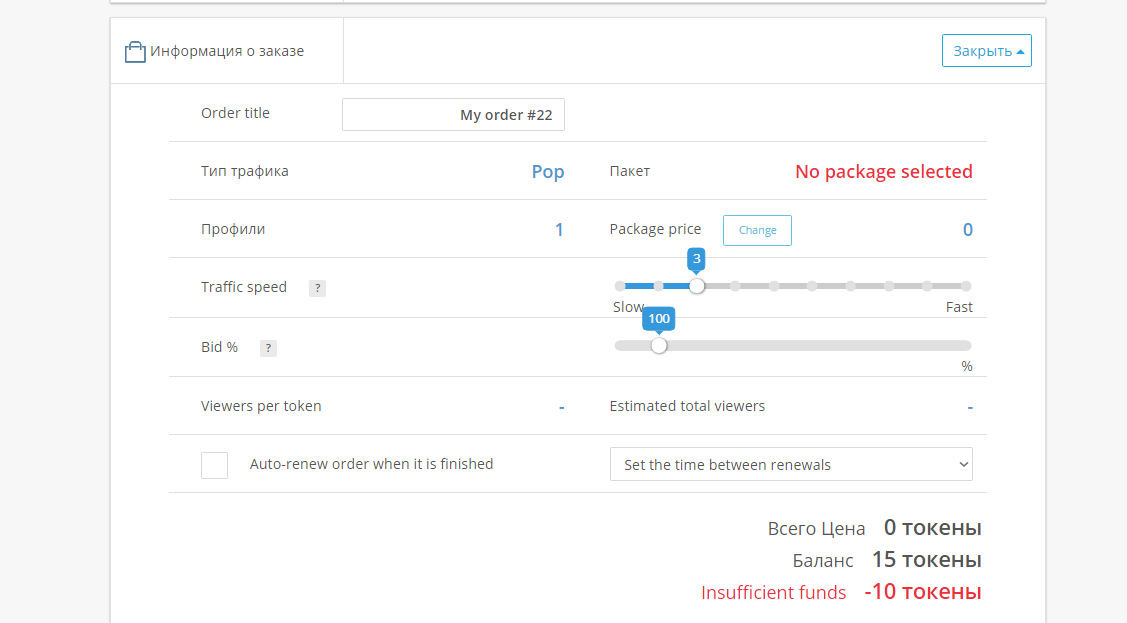The image size is (1127, 623).
Task: Open the time between renewals dropdown
Action: click(791, 465)
